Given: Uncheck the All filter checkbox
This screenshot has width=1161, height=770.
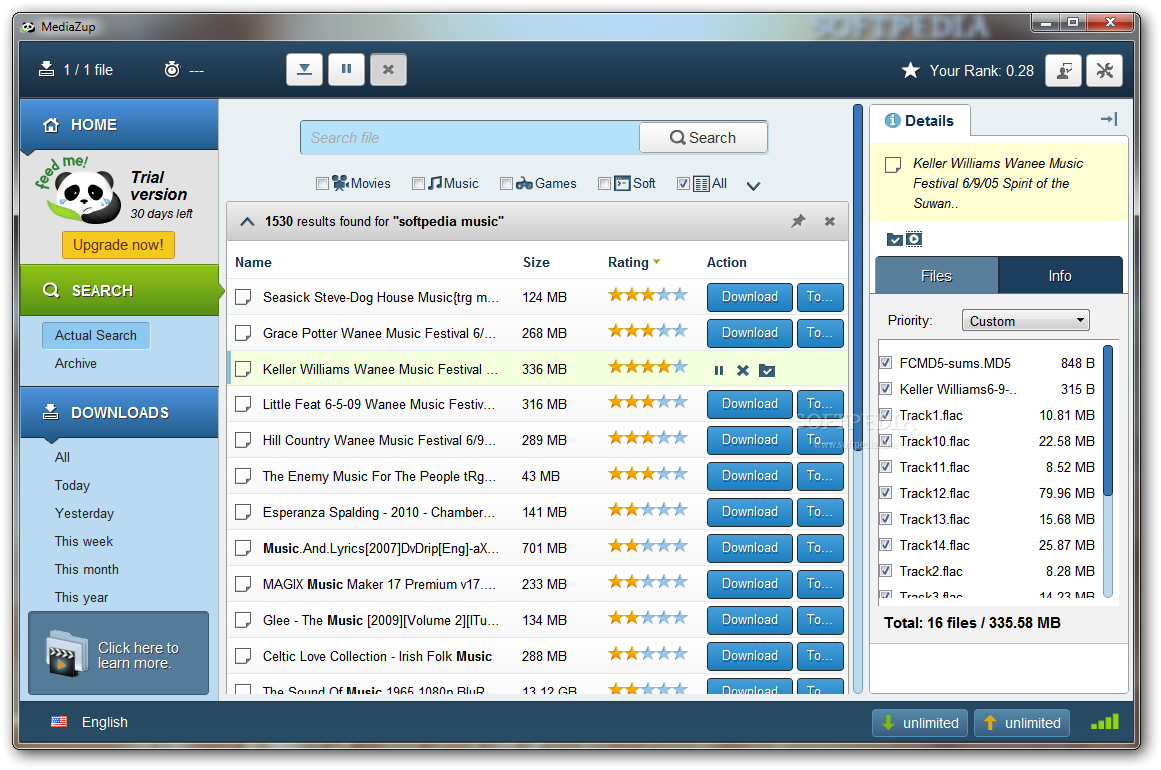Looking at the screenshot, I should tap(683, 184).
